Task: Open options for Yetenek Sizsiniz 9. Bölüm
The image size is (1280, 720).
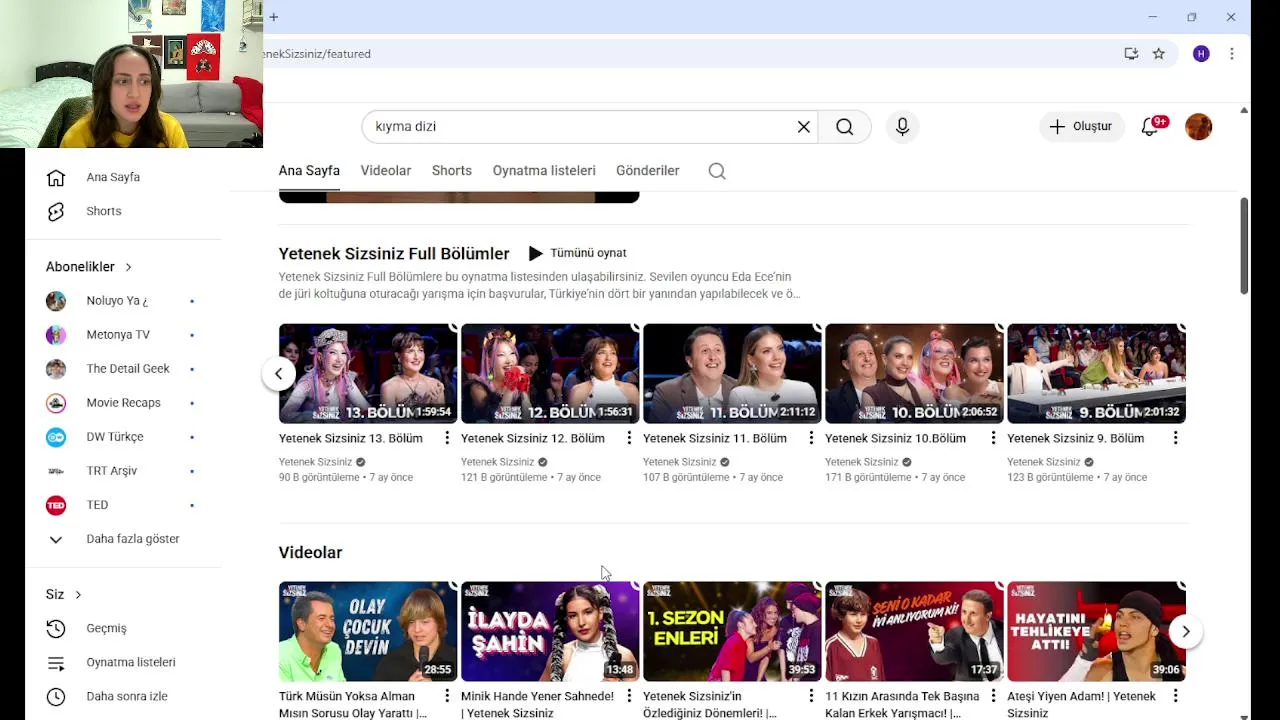Action: (x=1175, y=438)
